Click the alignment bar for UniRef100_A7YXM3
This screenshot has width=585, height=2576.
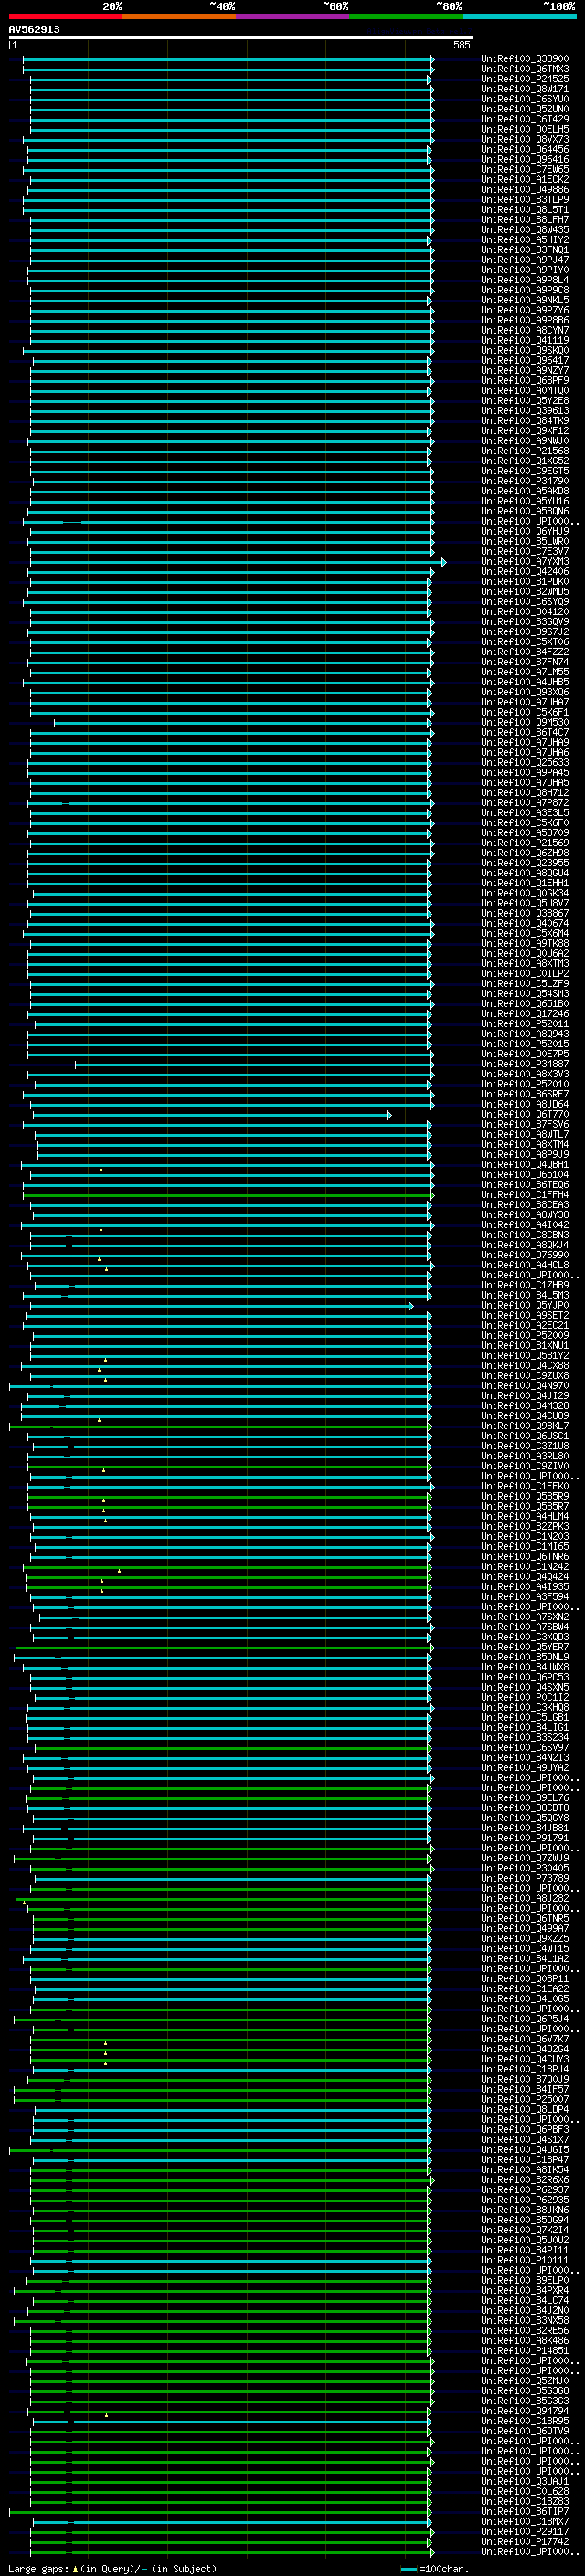point(237,562)
